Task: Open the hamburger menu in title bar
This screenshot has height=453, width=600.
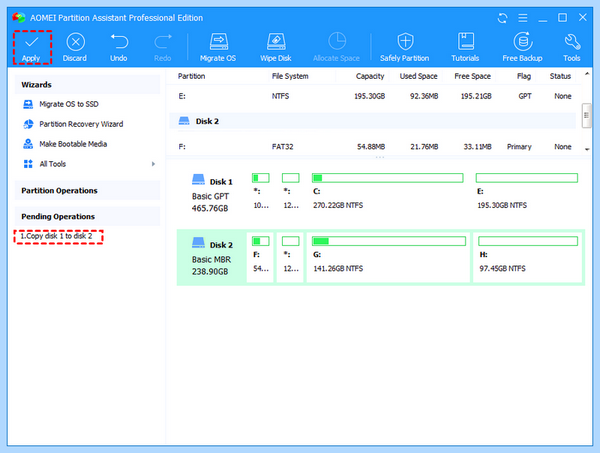Action: pos(523,18)
